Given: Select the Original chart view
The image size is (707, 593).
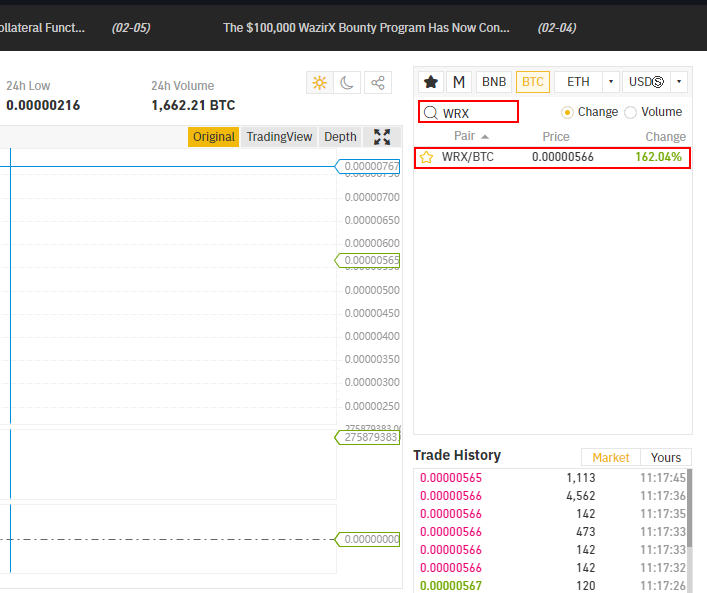Looking at the screenshot, I should click(214, 137).
